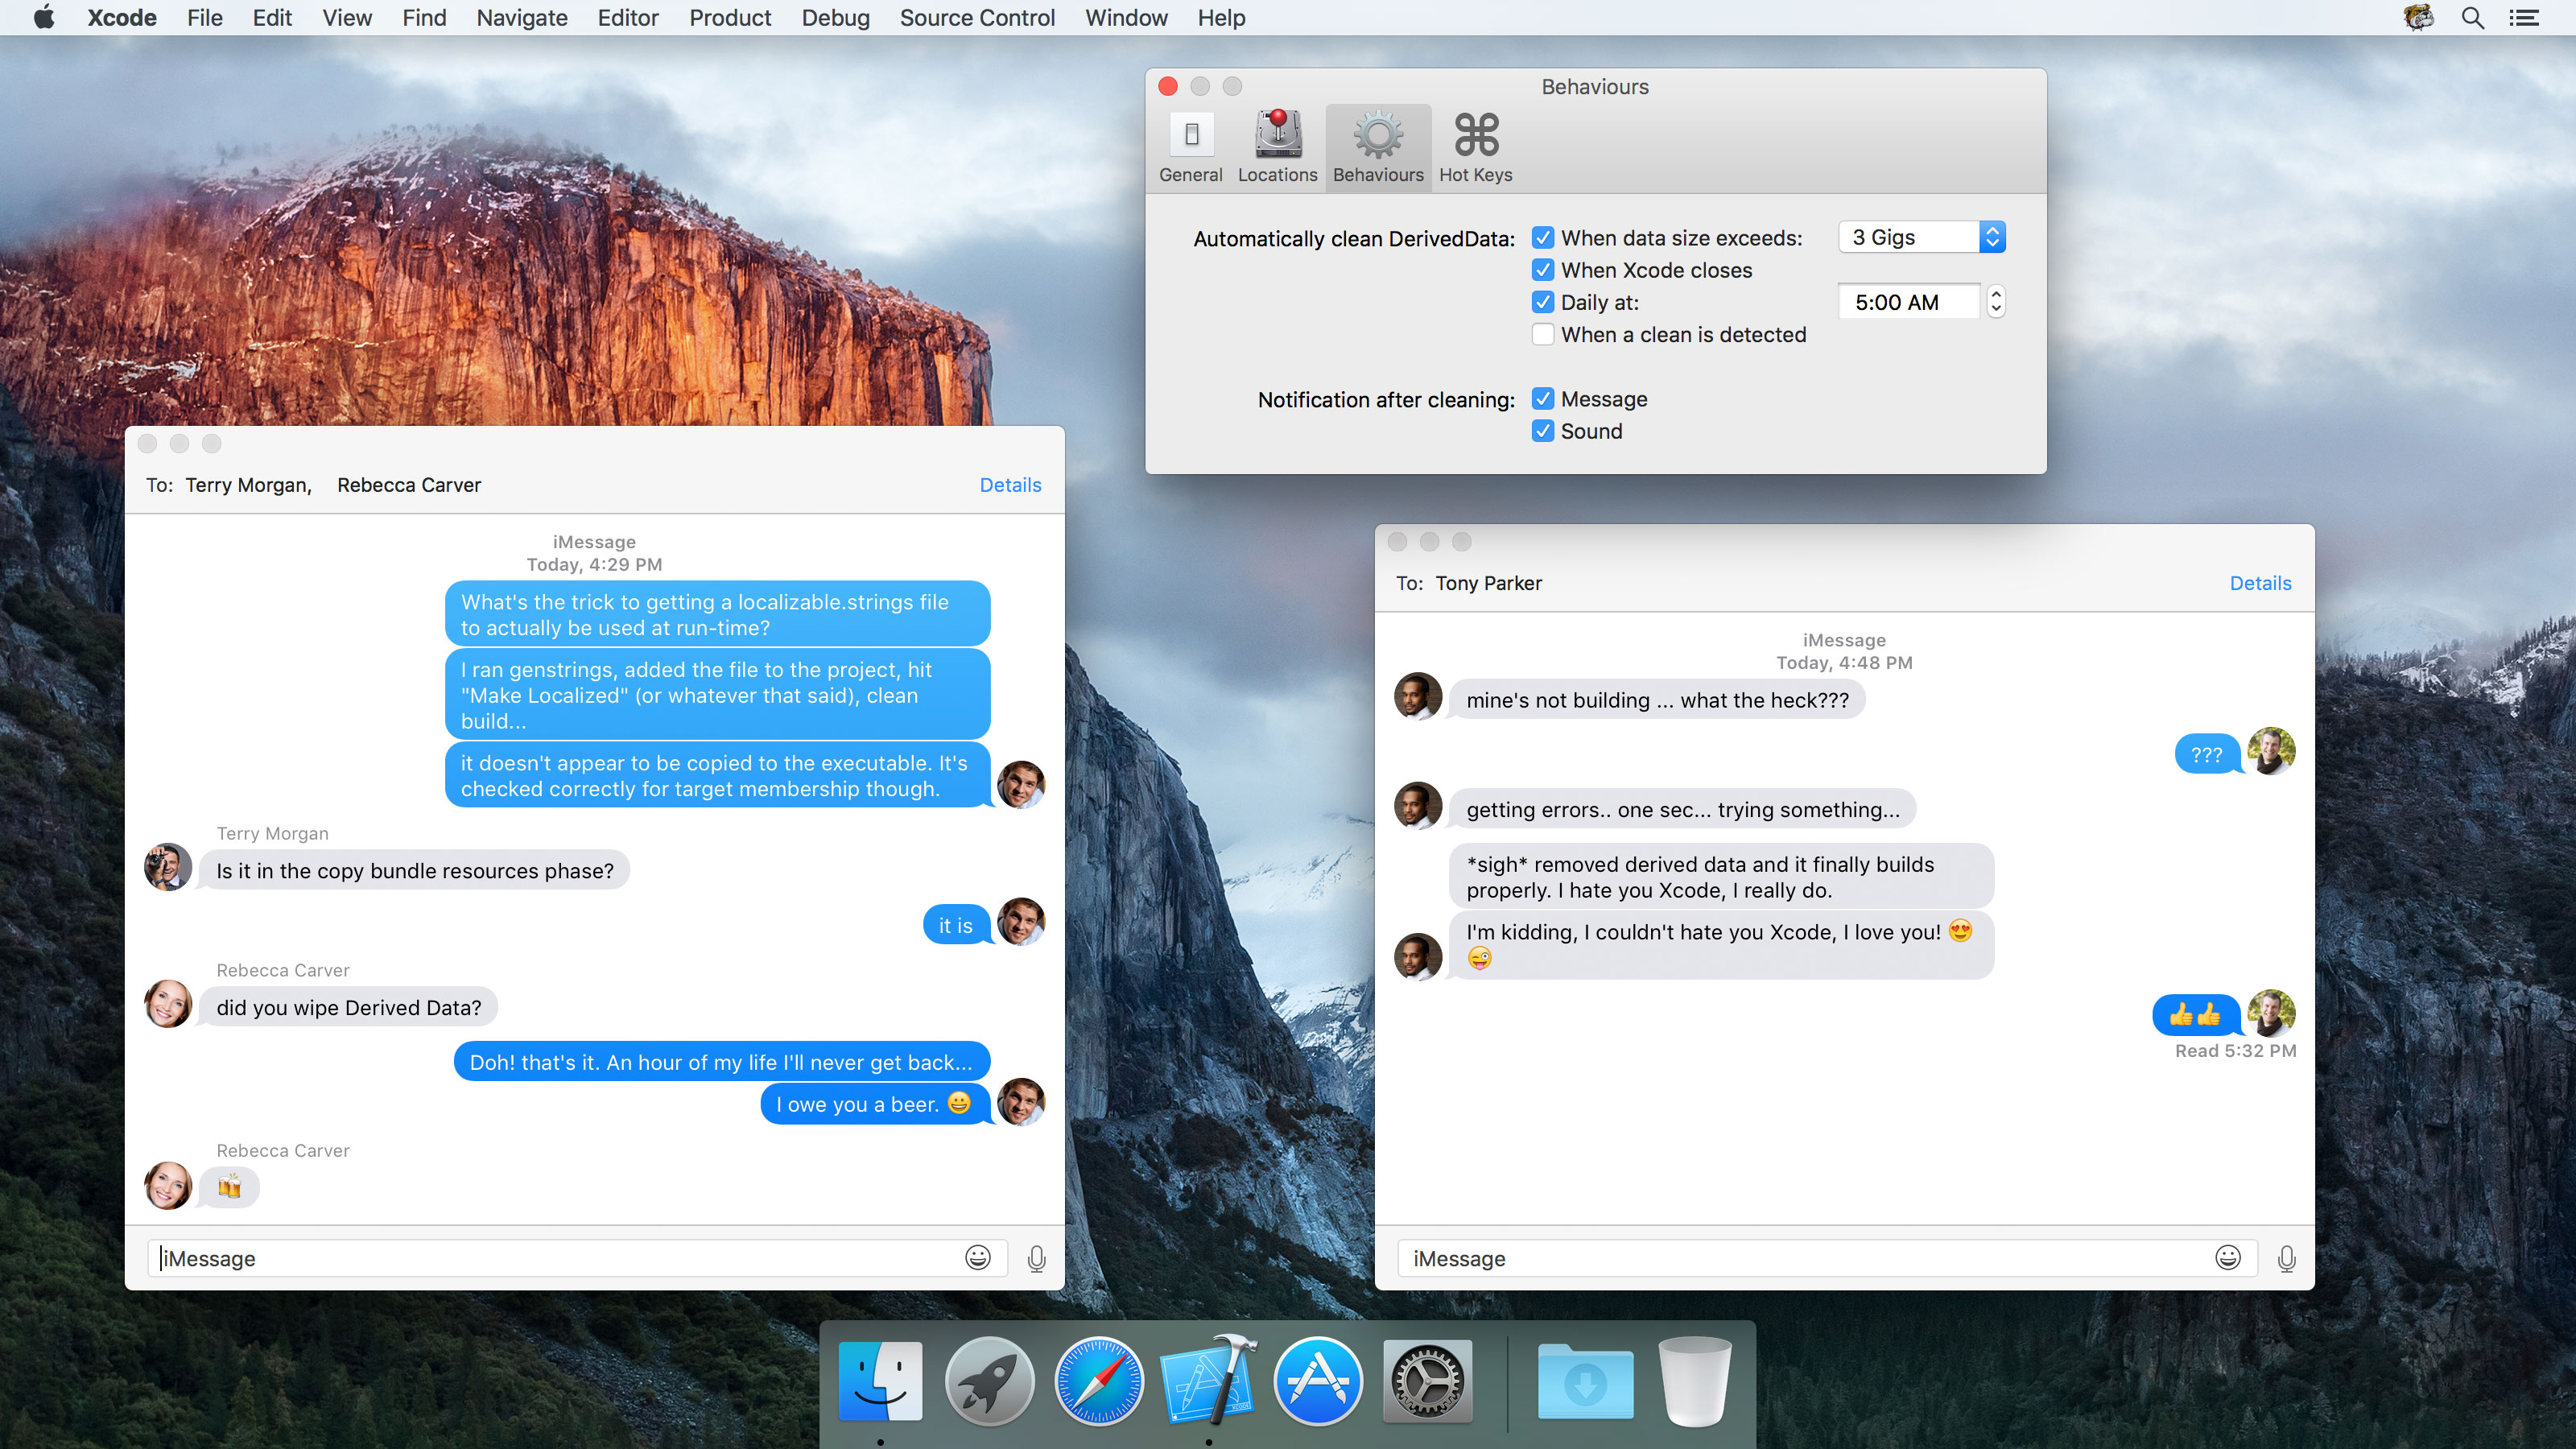
Task: Click Tony Parker's avatar beside 'mine's not building'
Action: [x=1418, y=696]
